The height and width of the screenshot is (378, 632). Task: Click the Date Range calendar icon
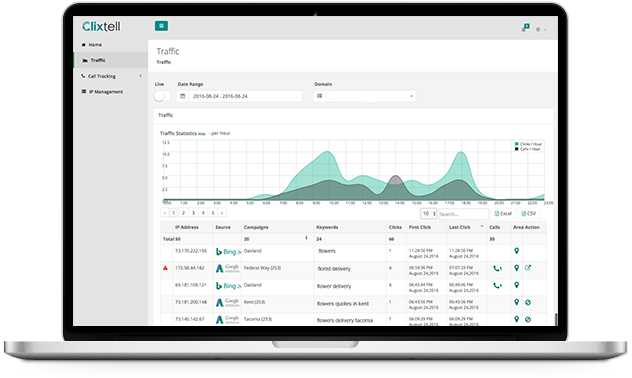tap(183, 96)
